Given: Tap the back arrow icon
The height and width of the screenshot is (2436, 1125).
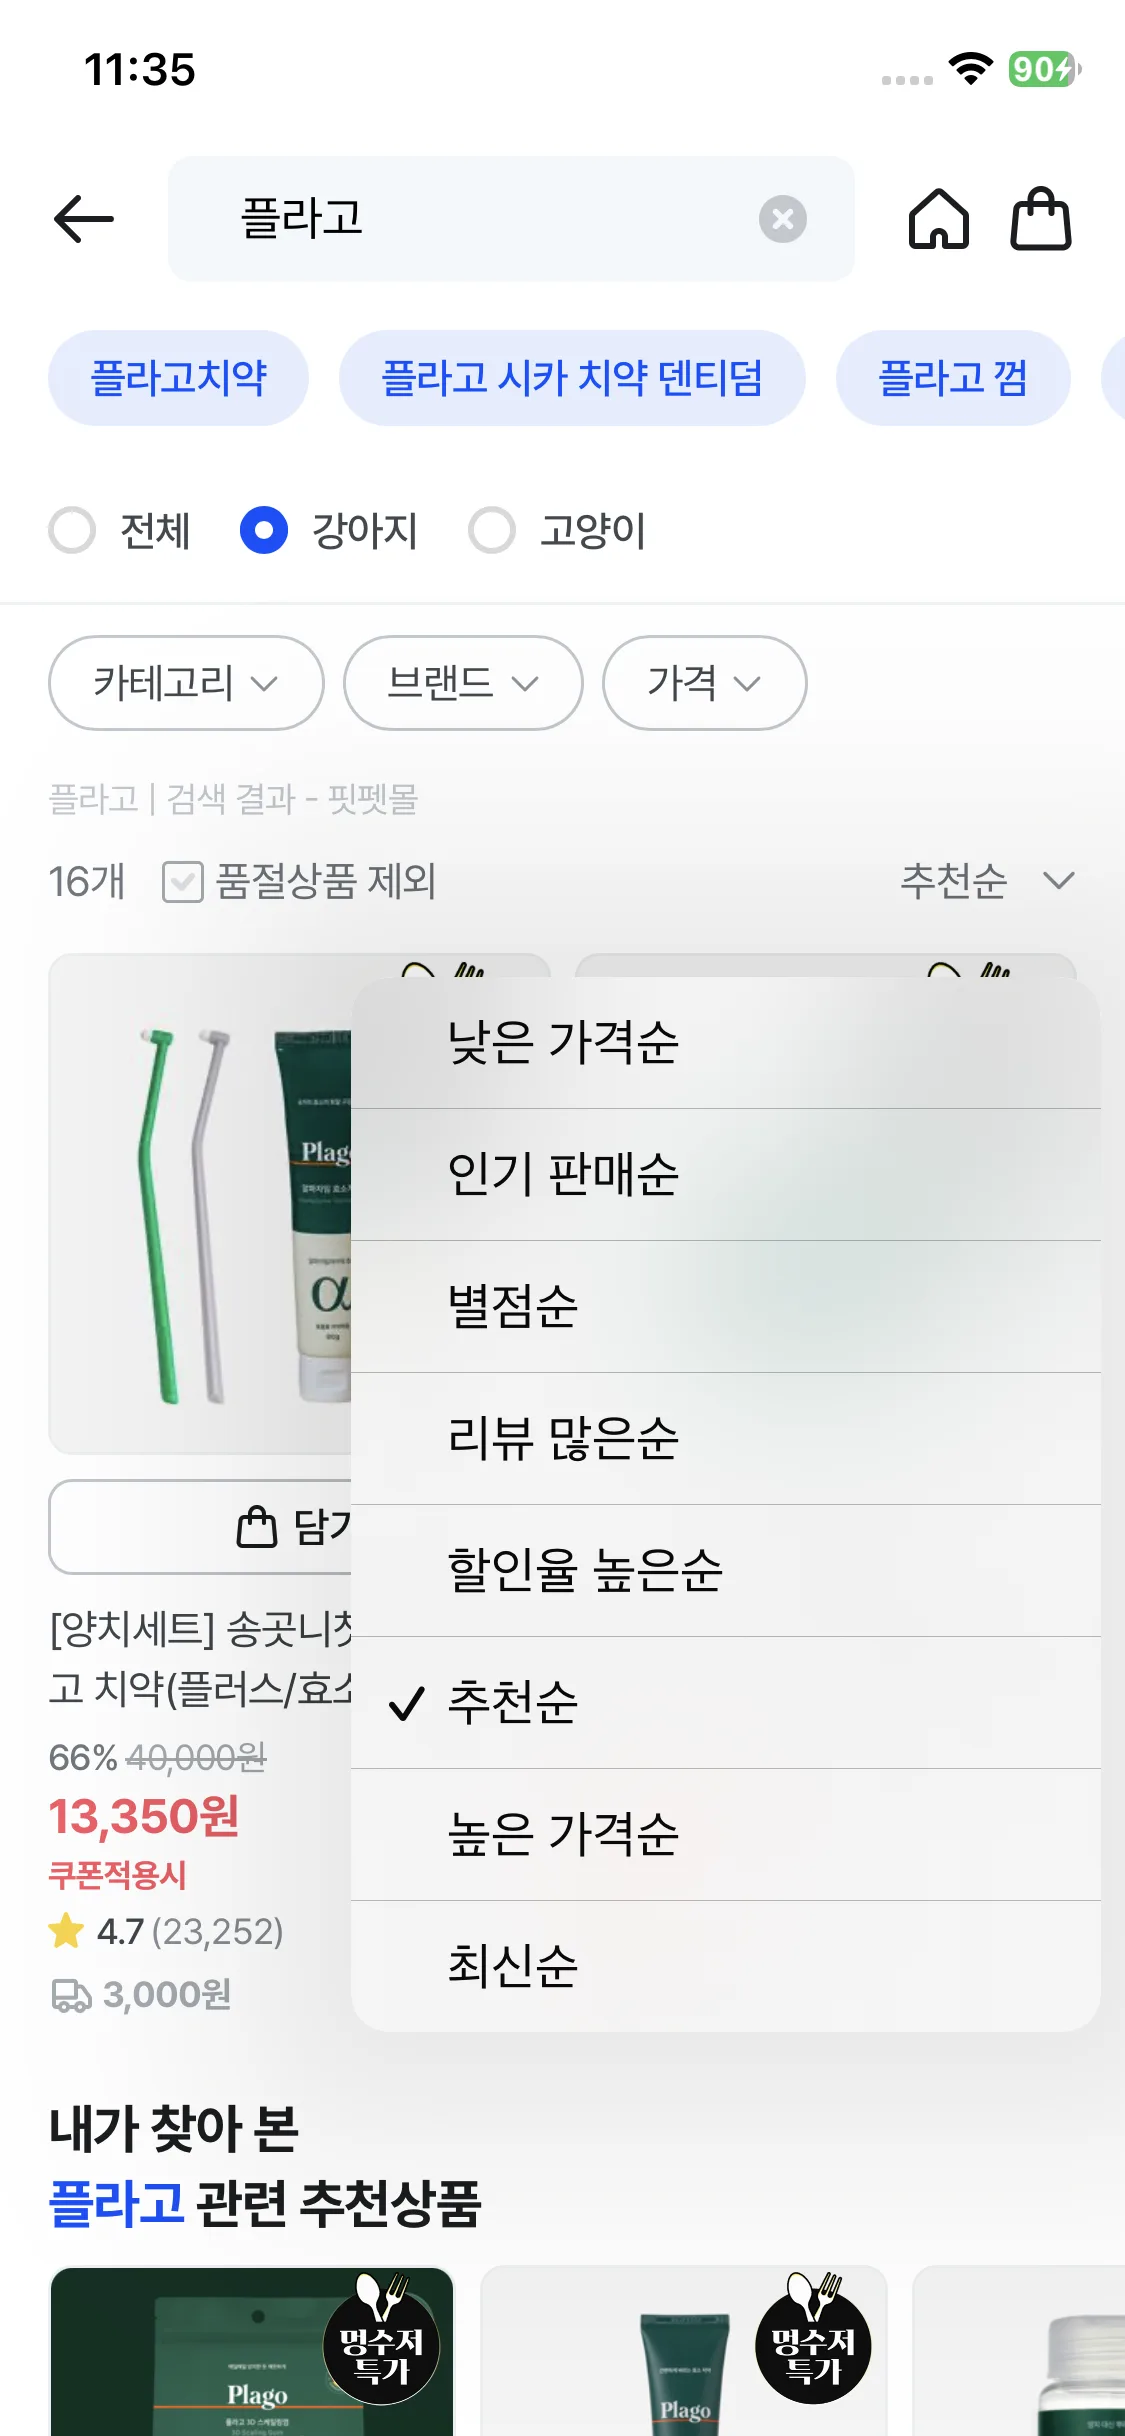Looking at the screenshot, I should [84, 219].
